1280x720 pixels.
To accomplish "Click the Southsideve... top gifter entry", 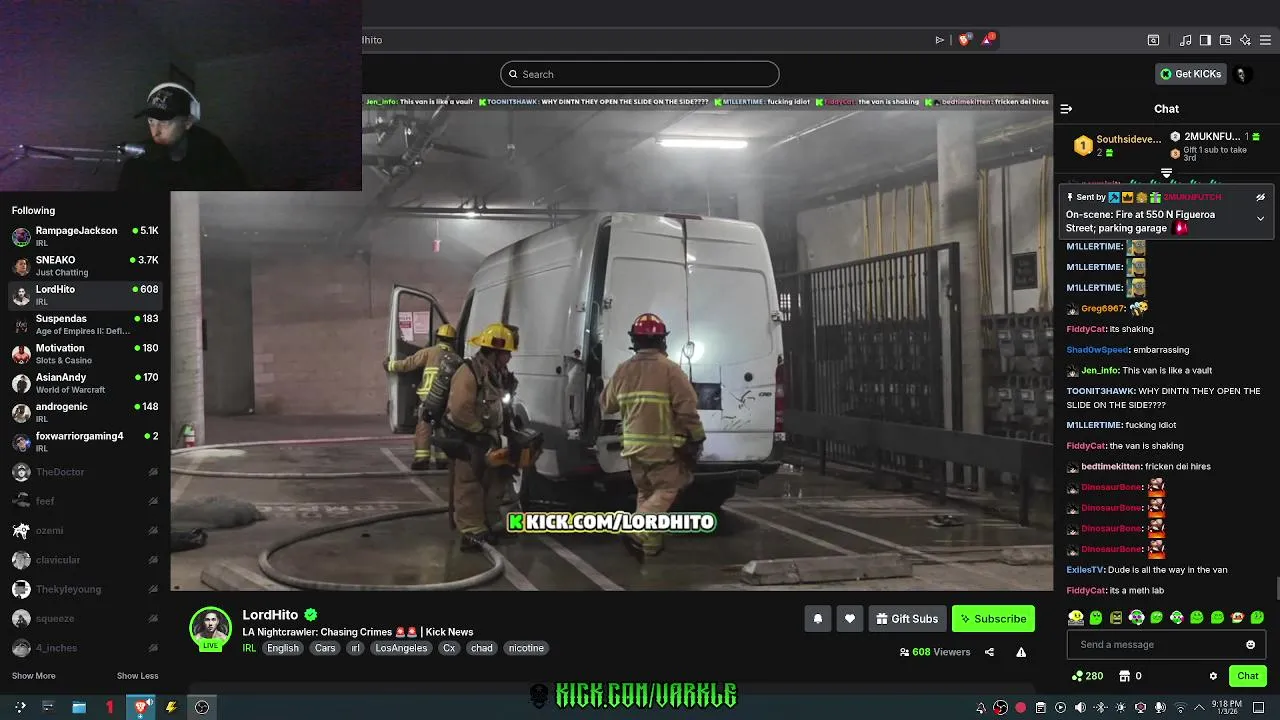I will click(1117, 146).
